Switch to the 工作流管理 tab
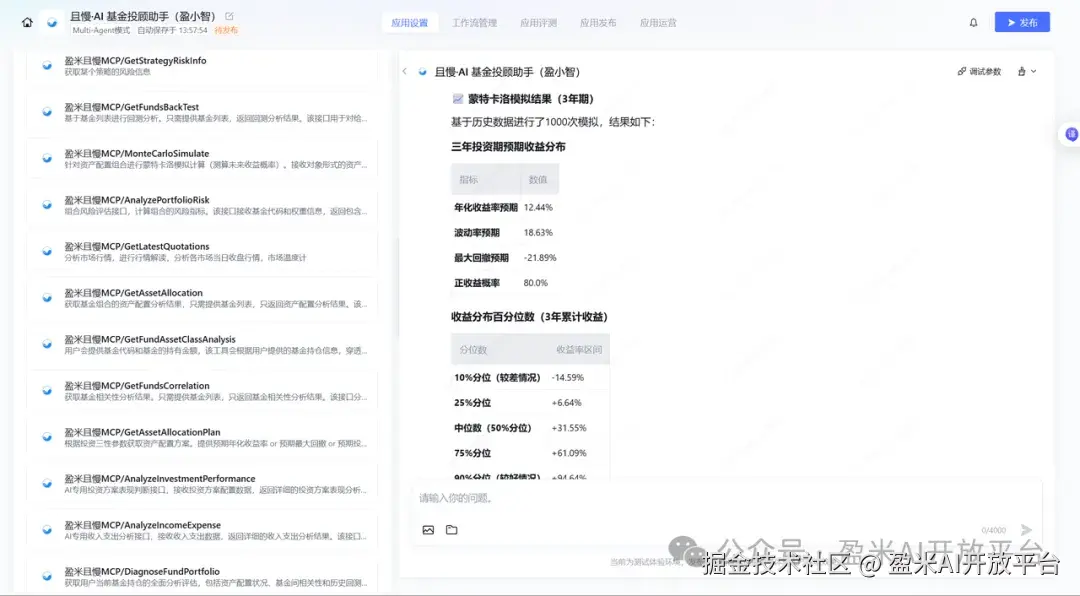 pos(475,22)
